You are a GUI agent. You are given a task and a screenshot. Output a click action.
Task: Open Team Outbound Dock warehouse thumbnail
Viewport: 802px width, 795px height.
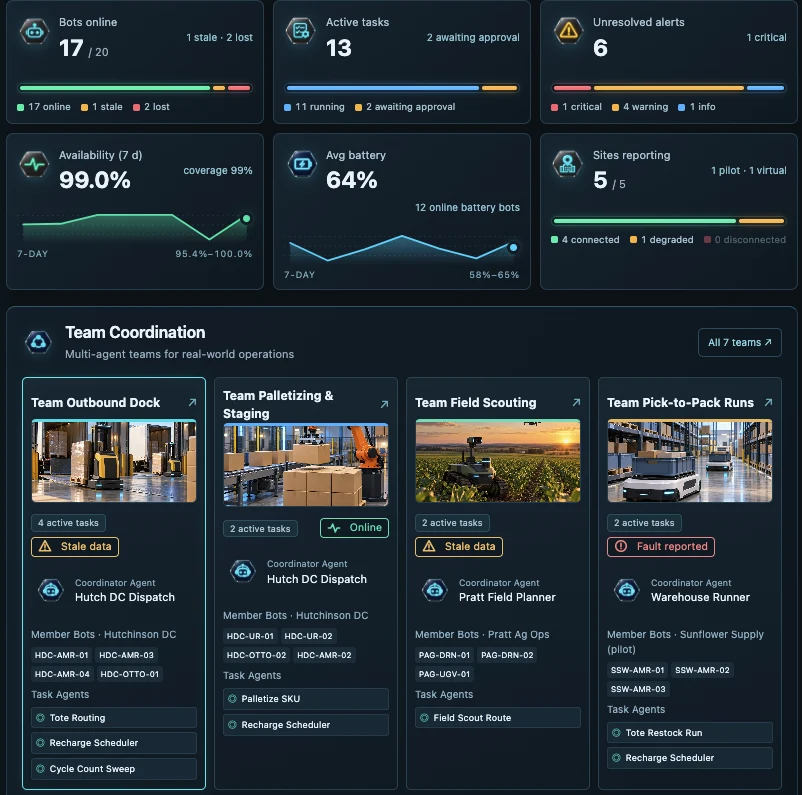pyautogui.click(x=114, y=460)
